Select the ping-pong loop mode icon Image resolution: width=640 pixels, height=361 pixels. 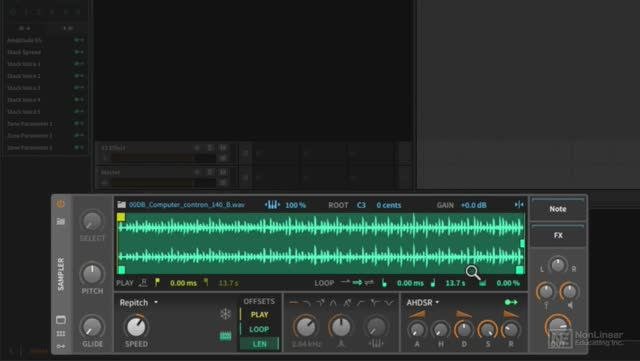click(369, 282)
